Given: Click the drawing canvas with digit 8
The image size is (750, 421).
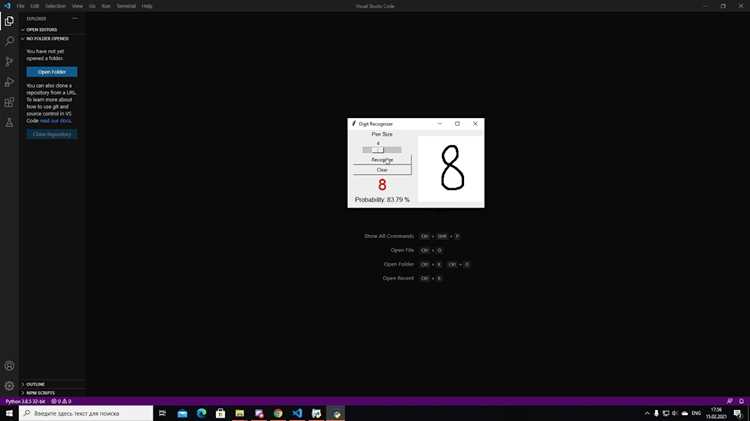Looking at the screenshot, I should [451, 169].
